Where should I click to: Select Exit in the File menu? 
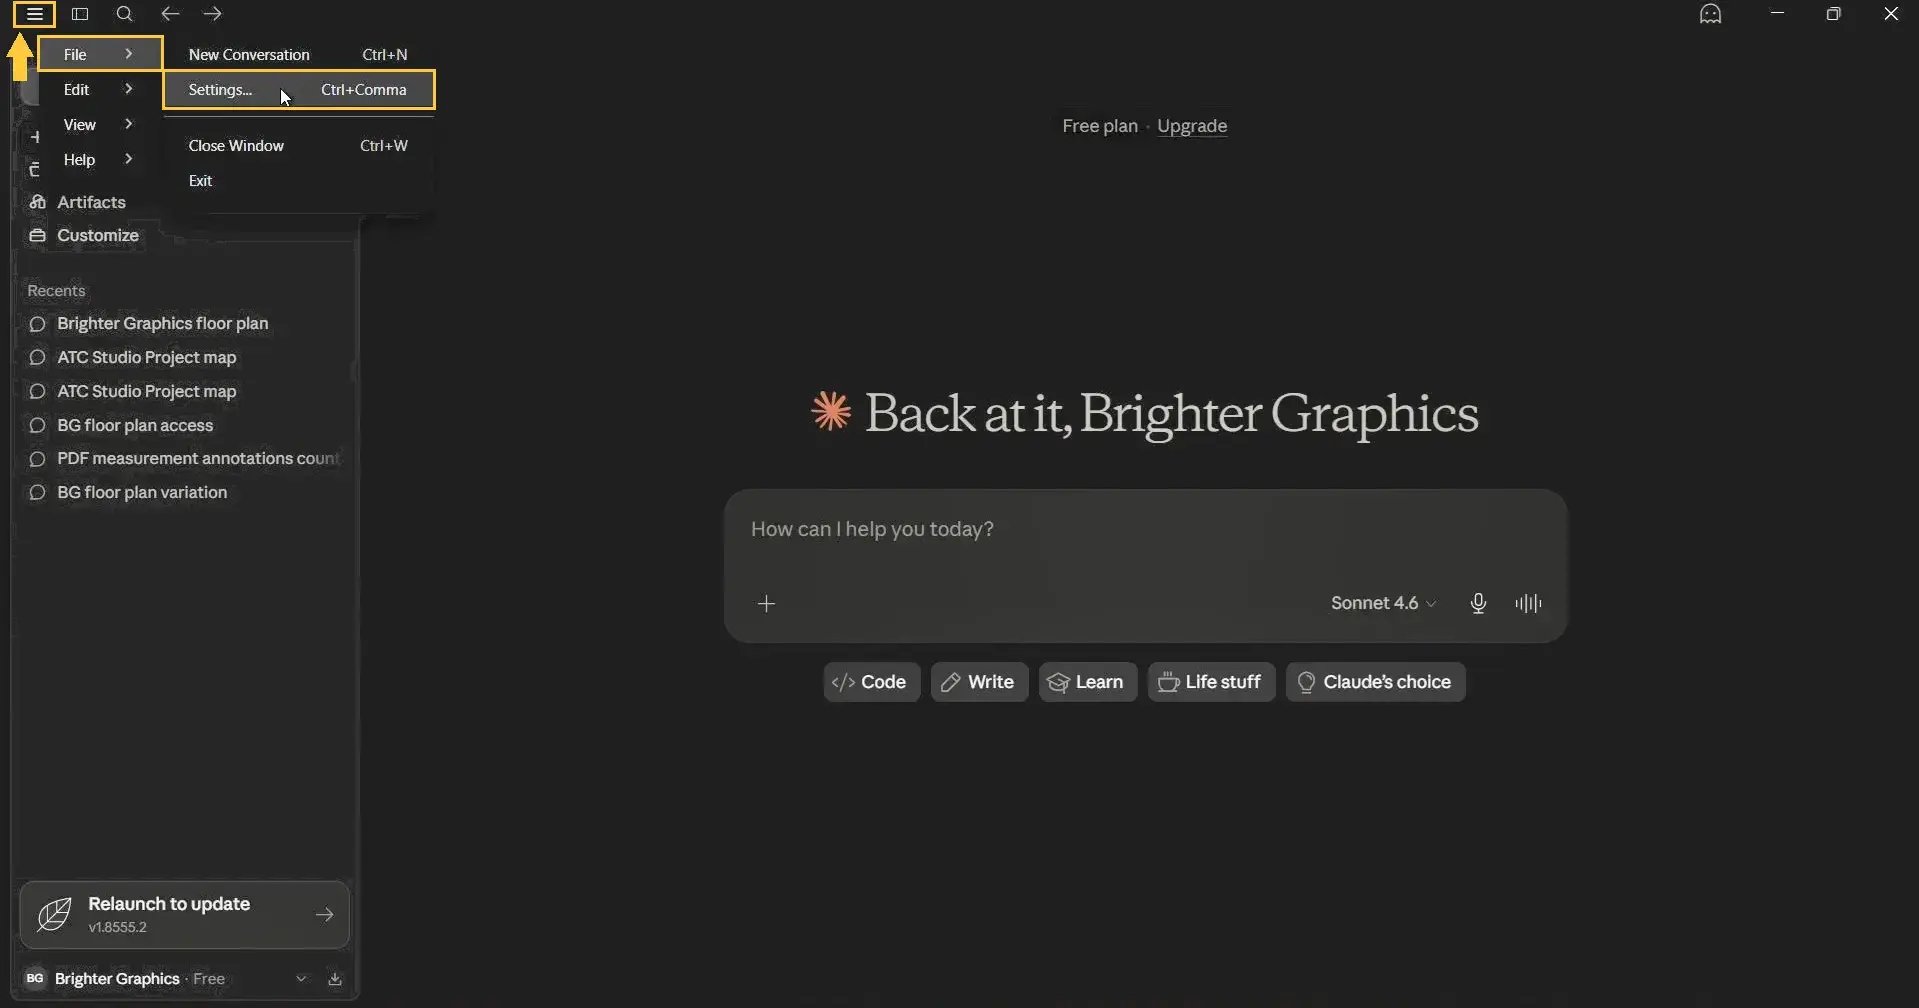(x=298, y=180)
